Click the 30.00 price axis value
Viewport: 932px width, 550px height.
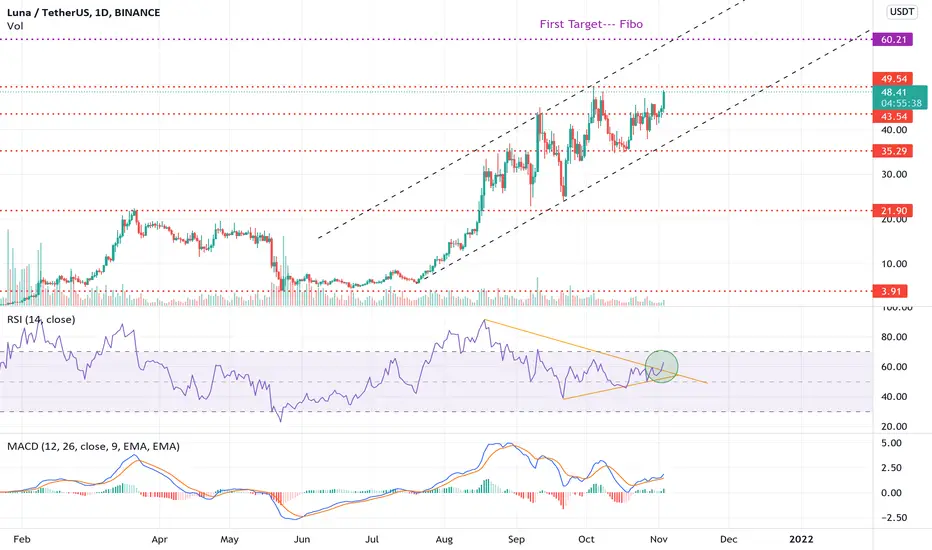coord(894,174)
